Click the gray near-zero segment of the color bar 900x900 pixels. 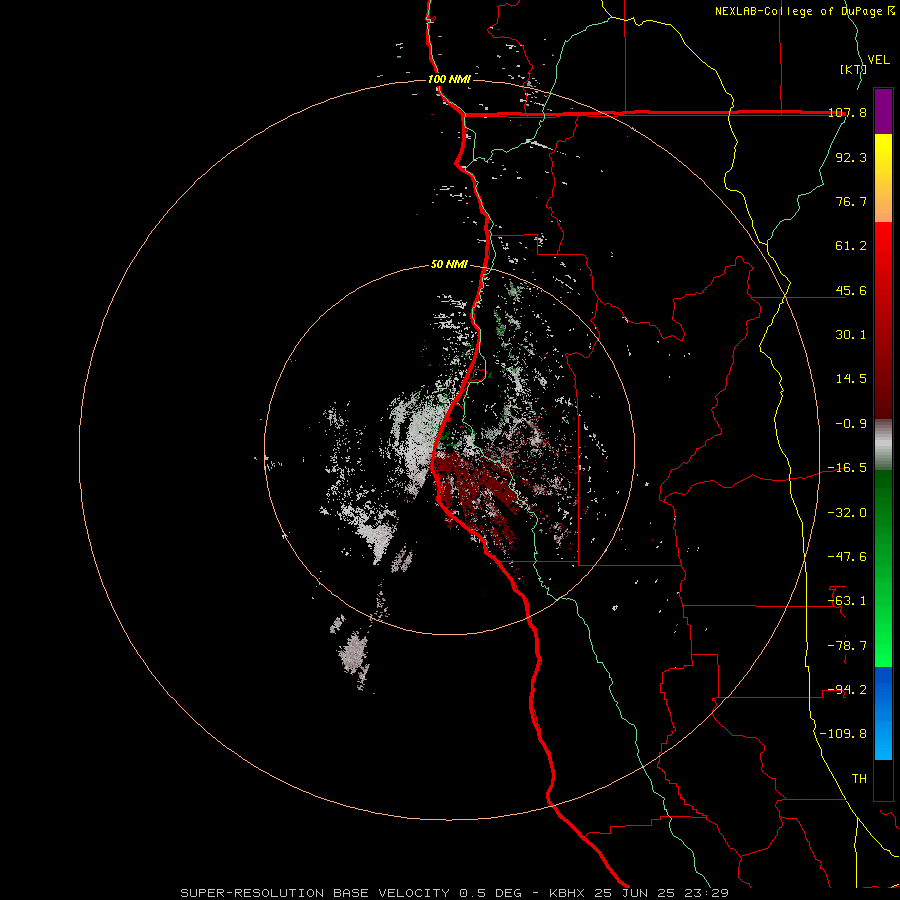883,445
